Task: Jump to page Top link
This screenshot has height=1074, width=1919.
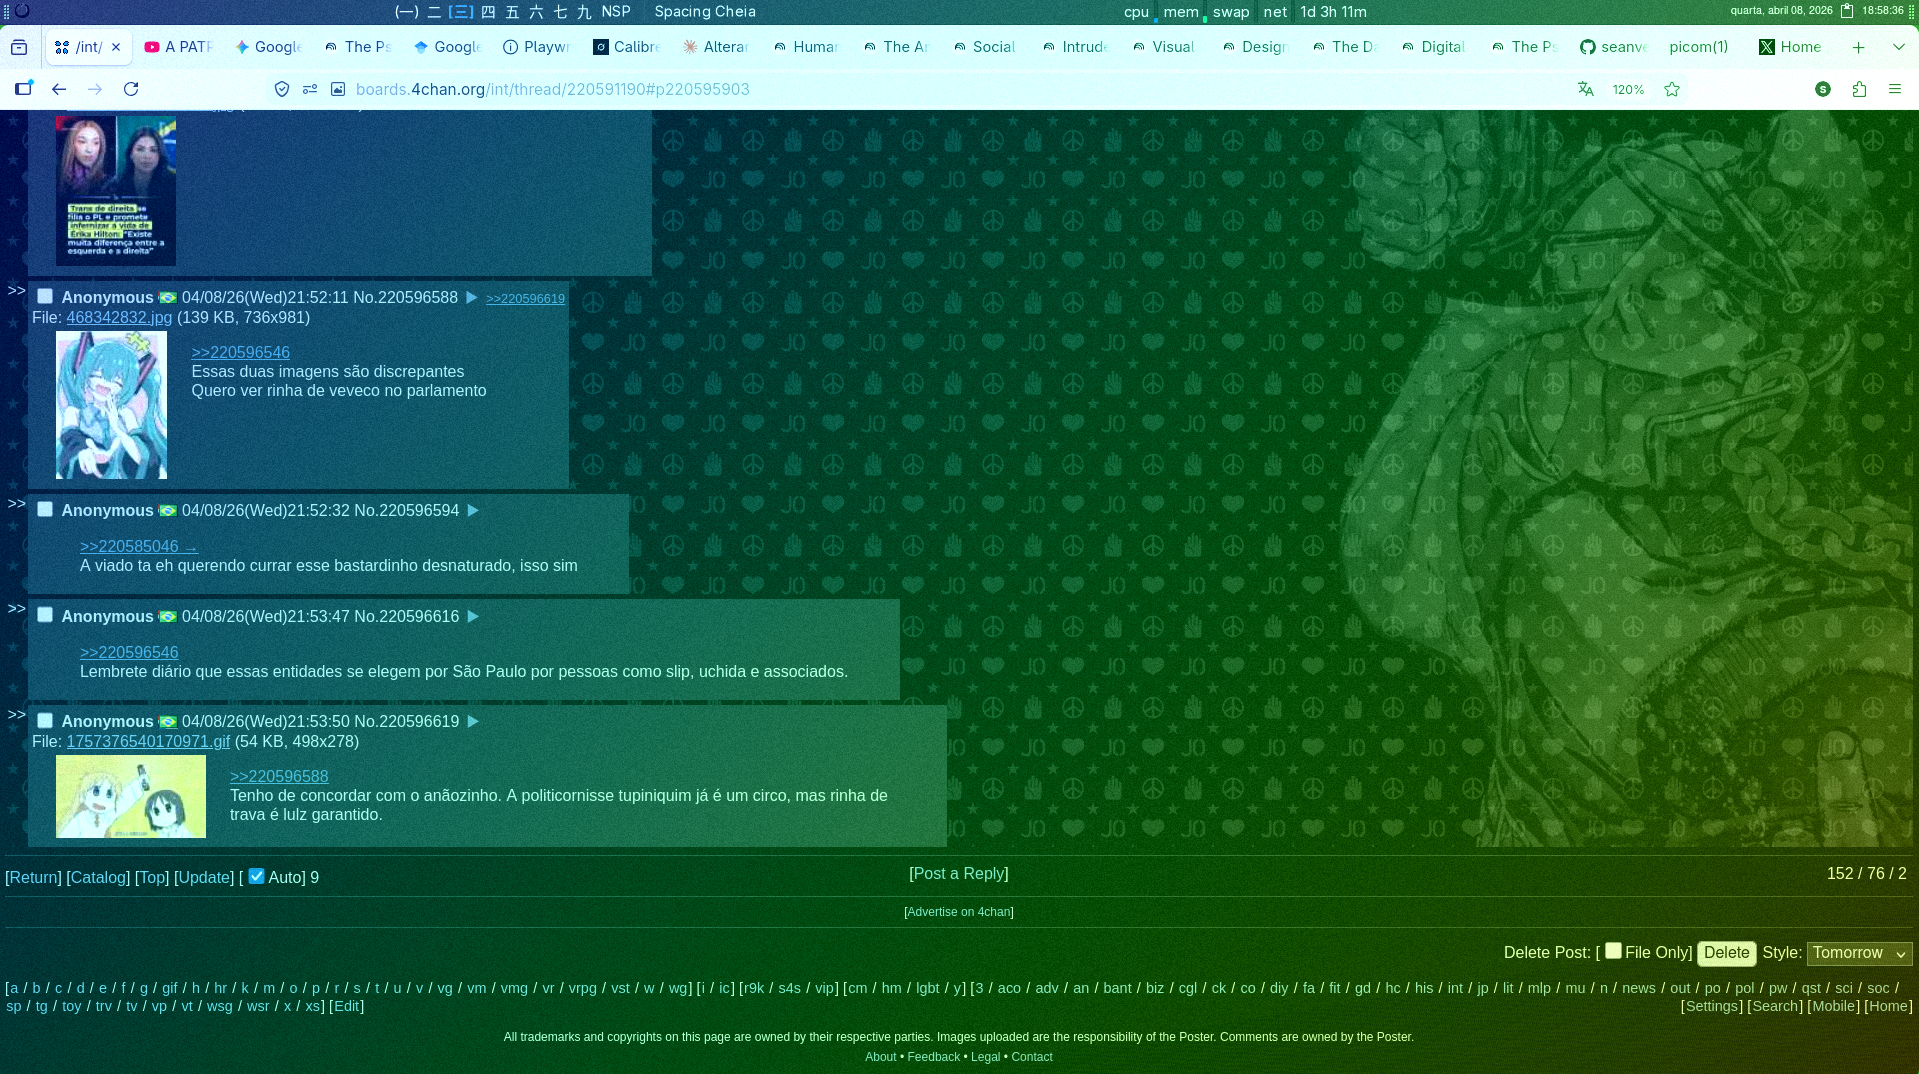Action: pos(152,878)
